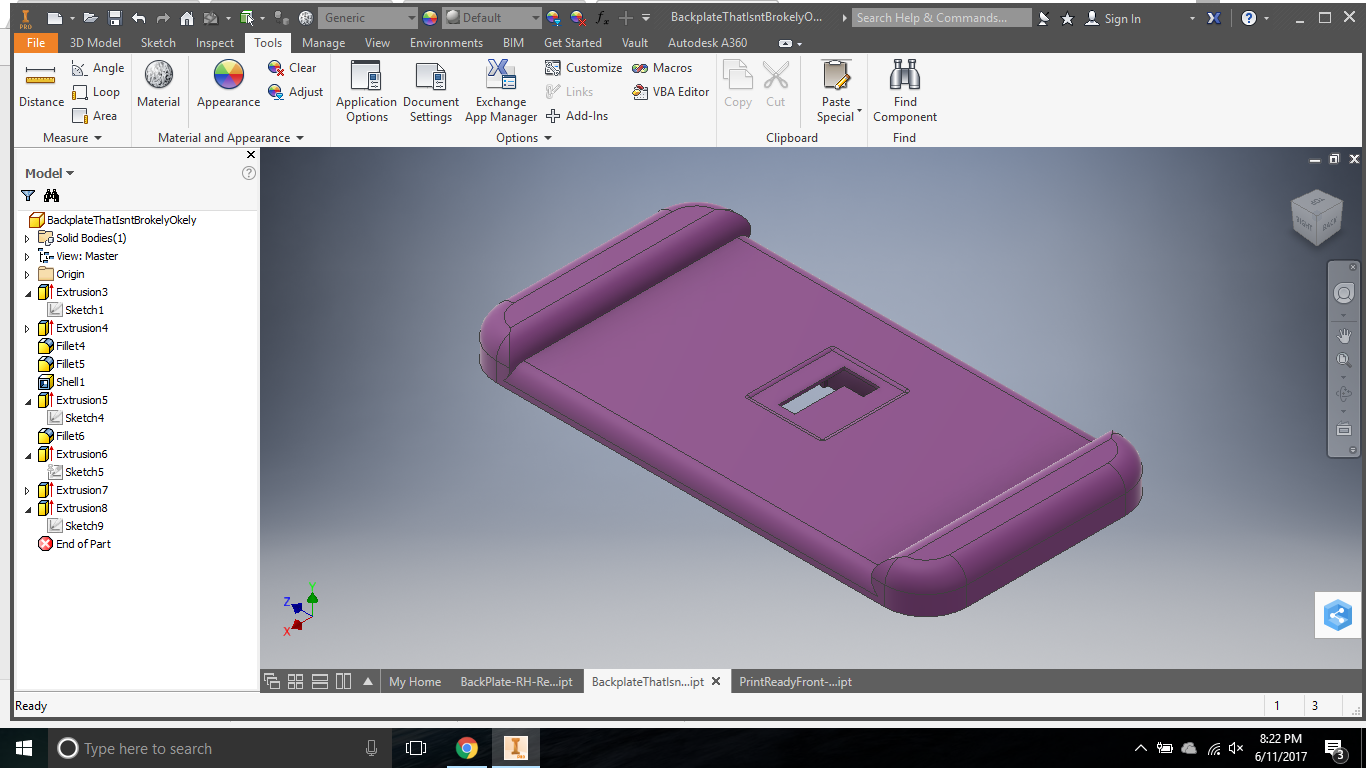
Task: Open the navigation Pan hand tool
Action: click(x=1344, y=335)
